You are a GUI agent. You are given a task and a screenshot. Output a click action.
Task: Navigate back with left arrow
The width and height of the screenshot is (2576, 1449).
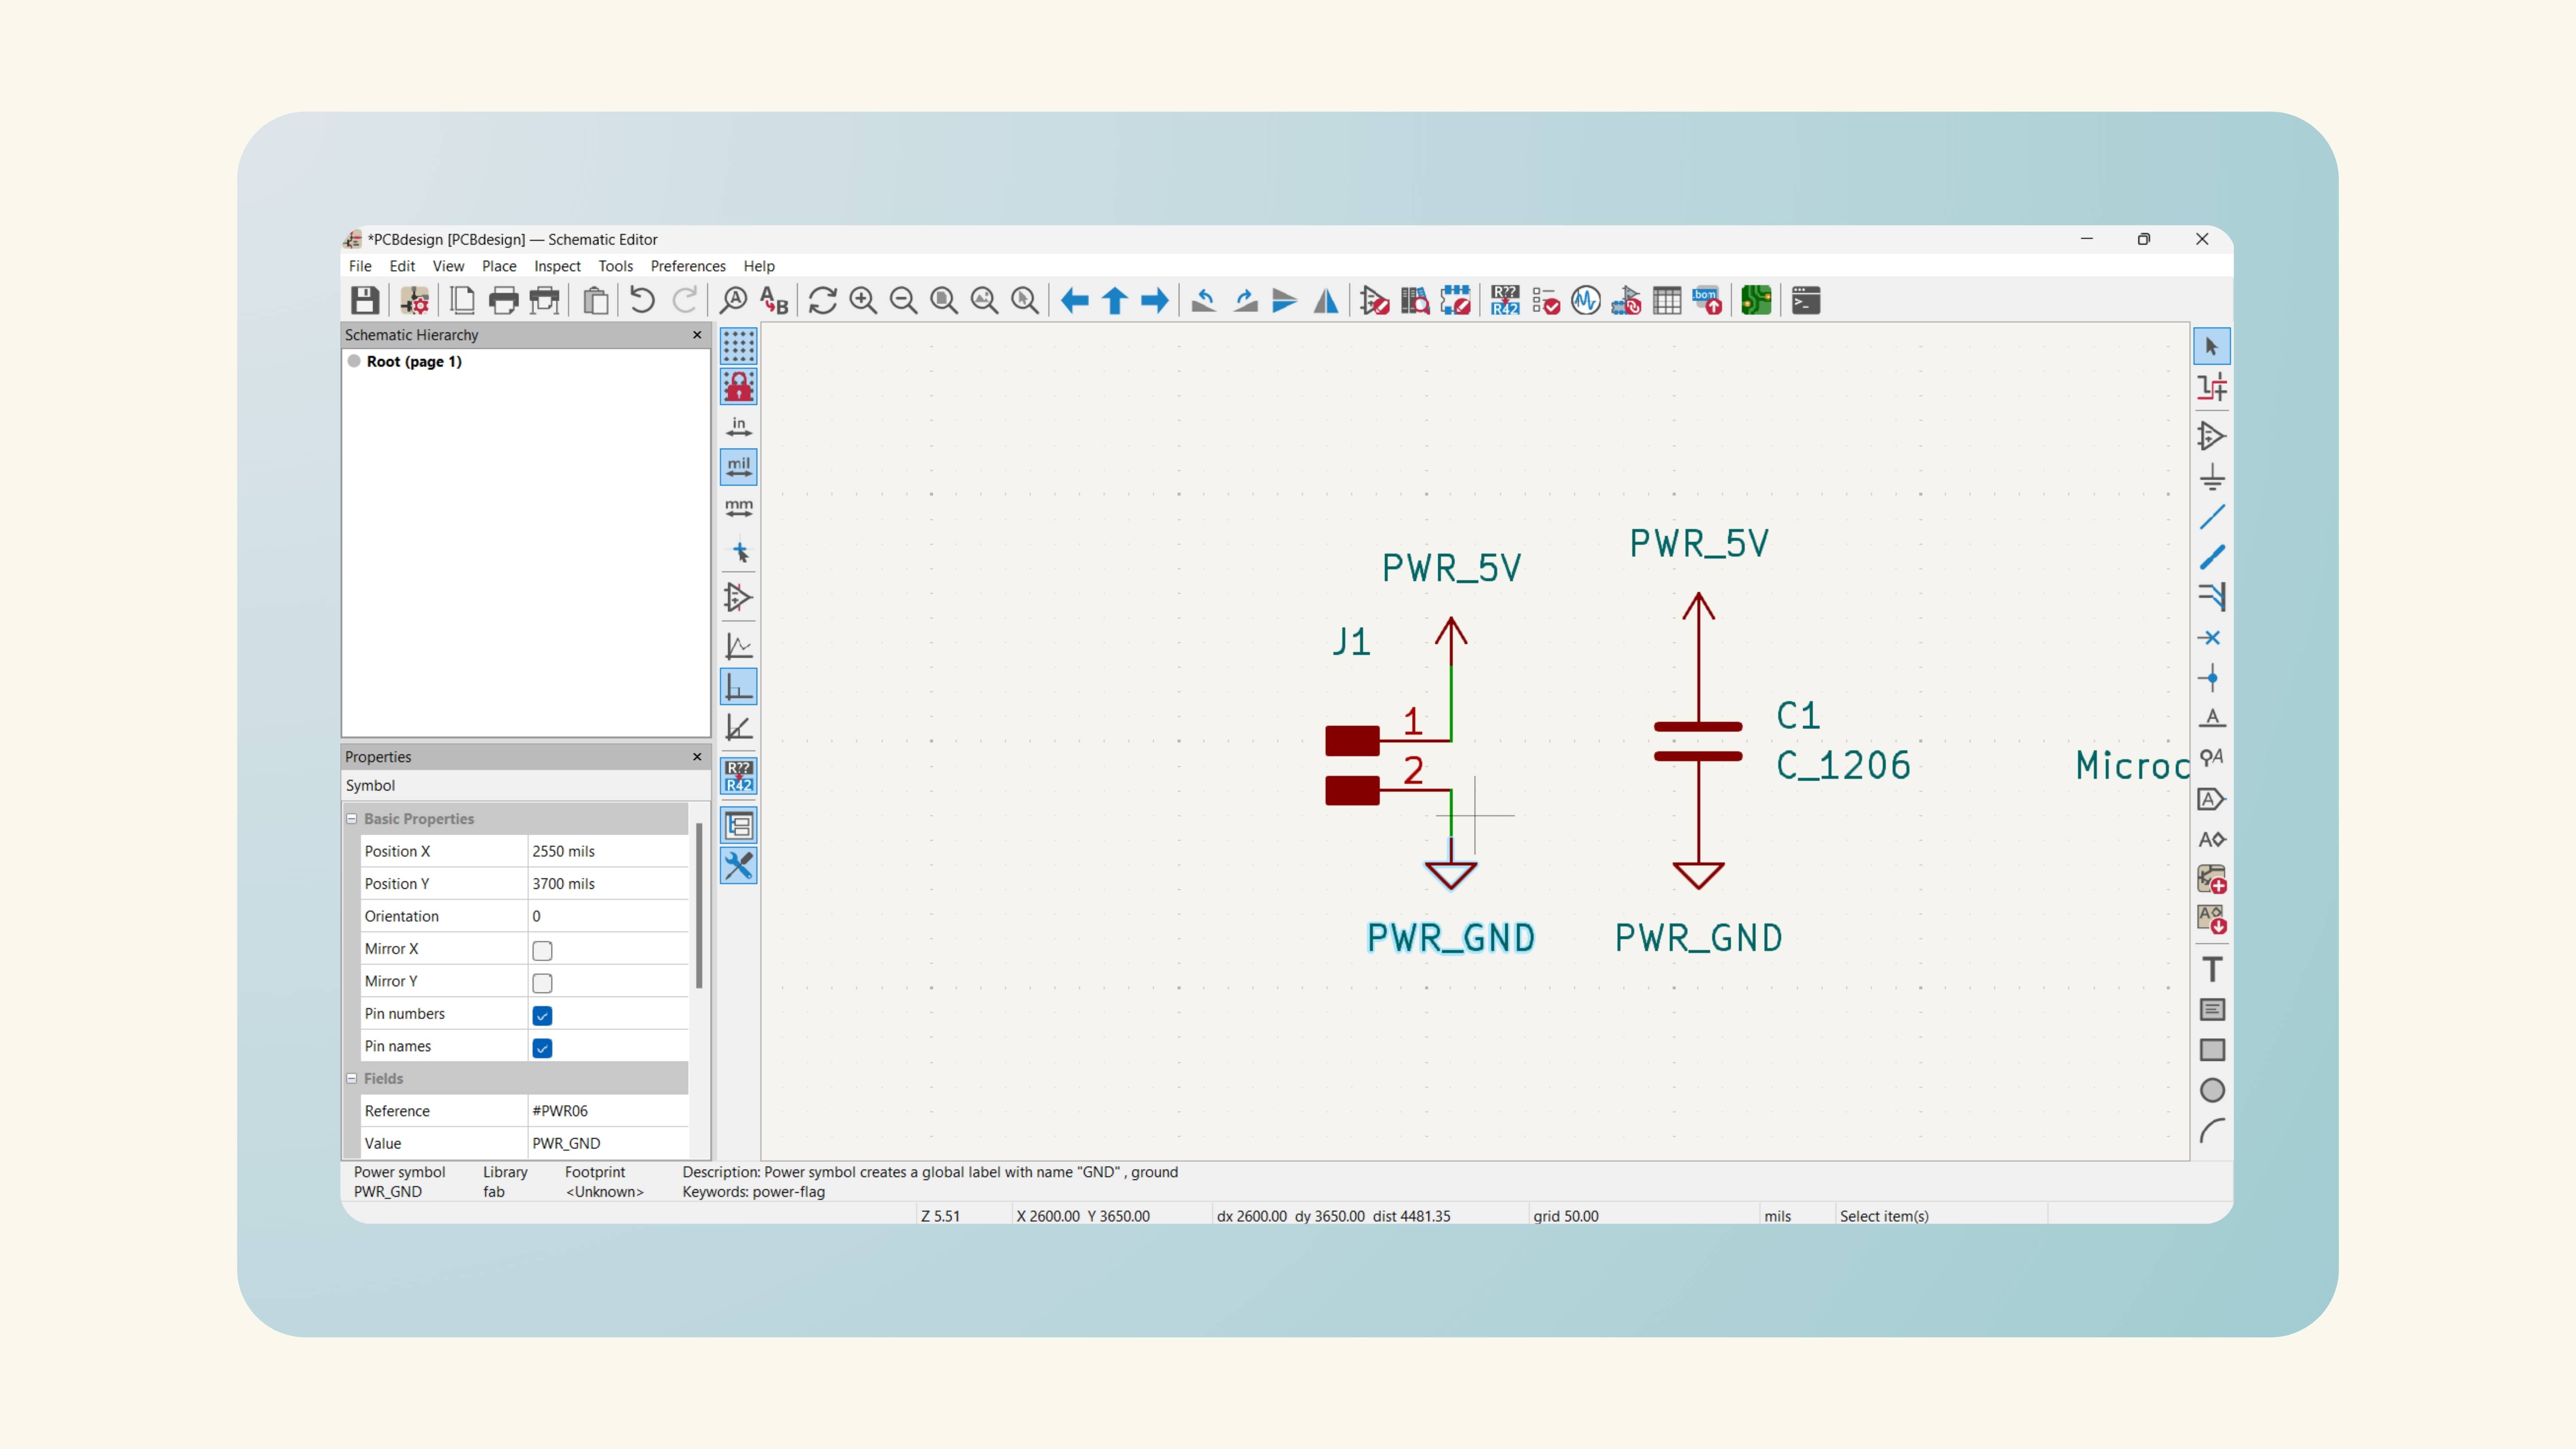click(x=1075, y=301)
